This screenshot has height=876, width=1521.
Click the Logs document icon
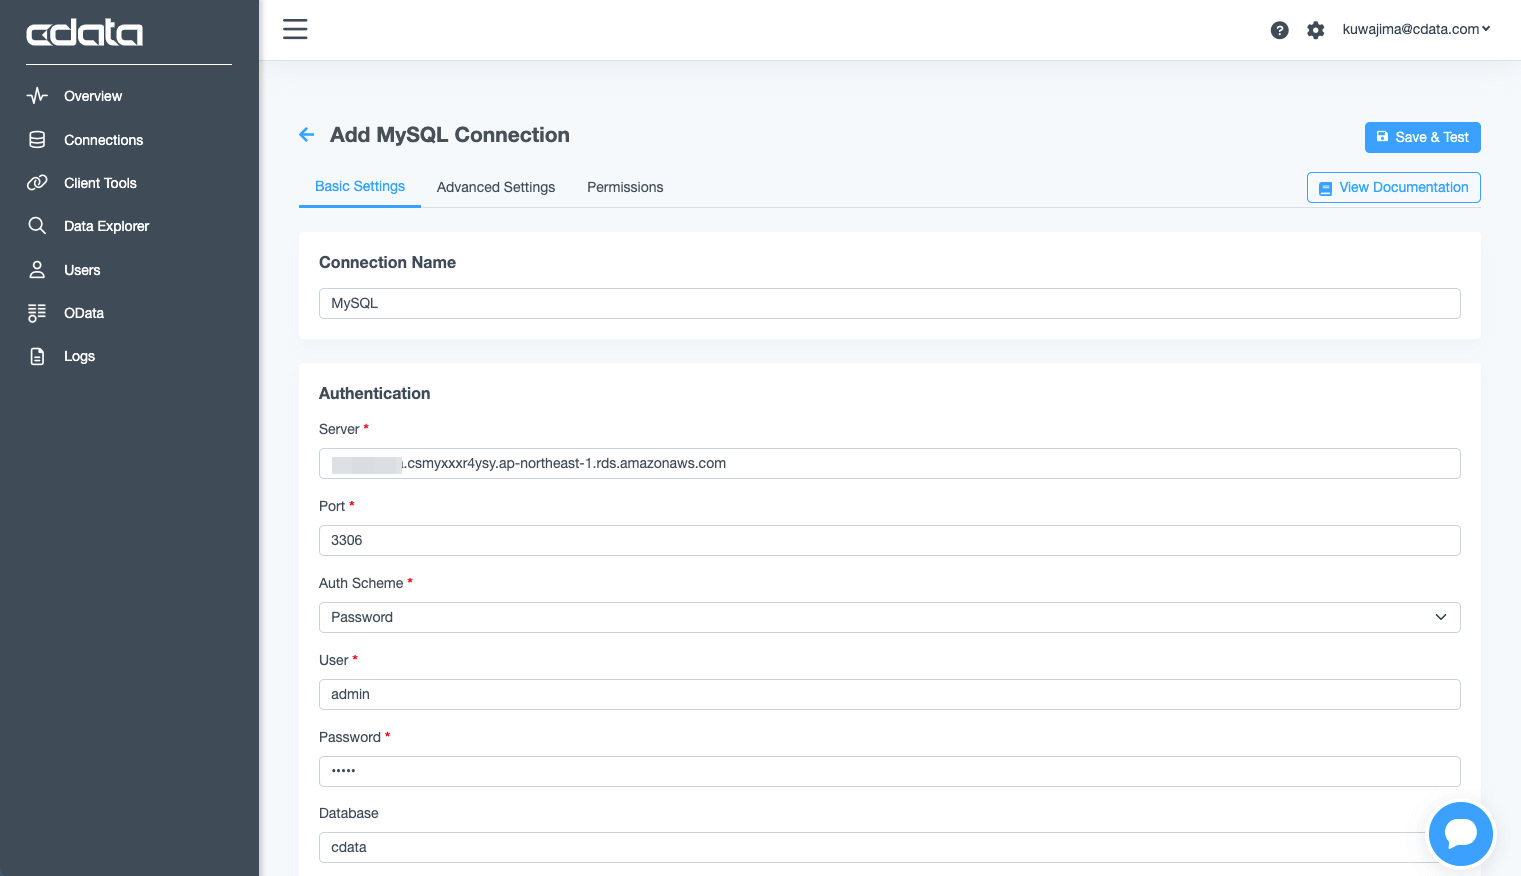[x=37, y=356]
